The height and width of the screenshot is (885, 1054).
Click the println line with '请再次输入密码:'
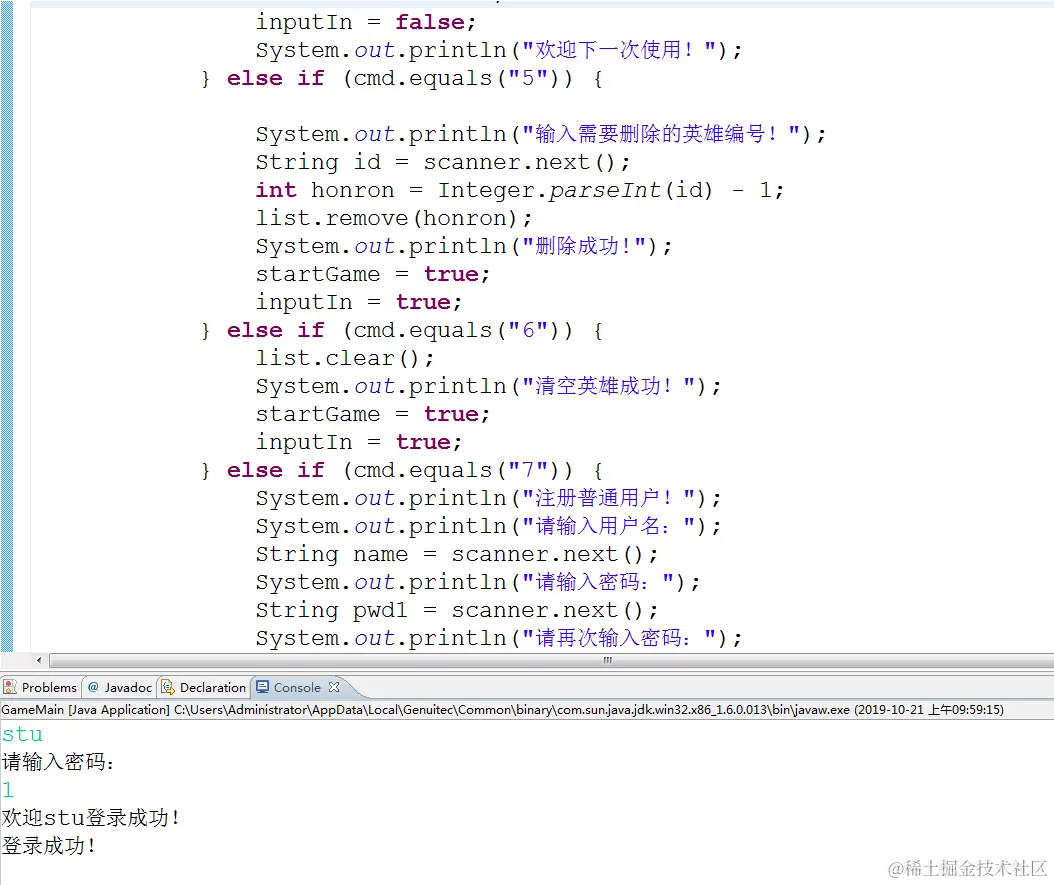point(499,638)
